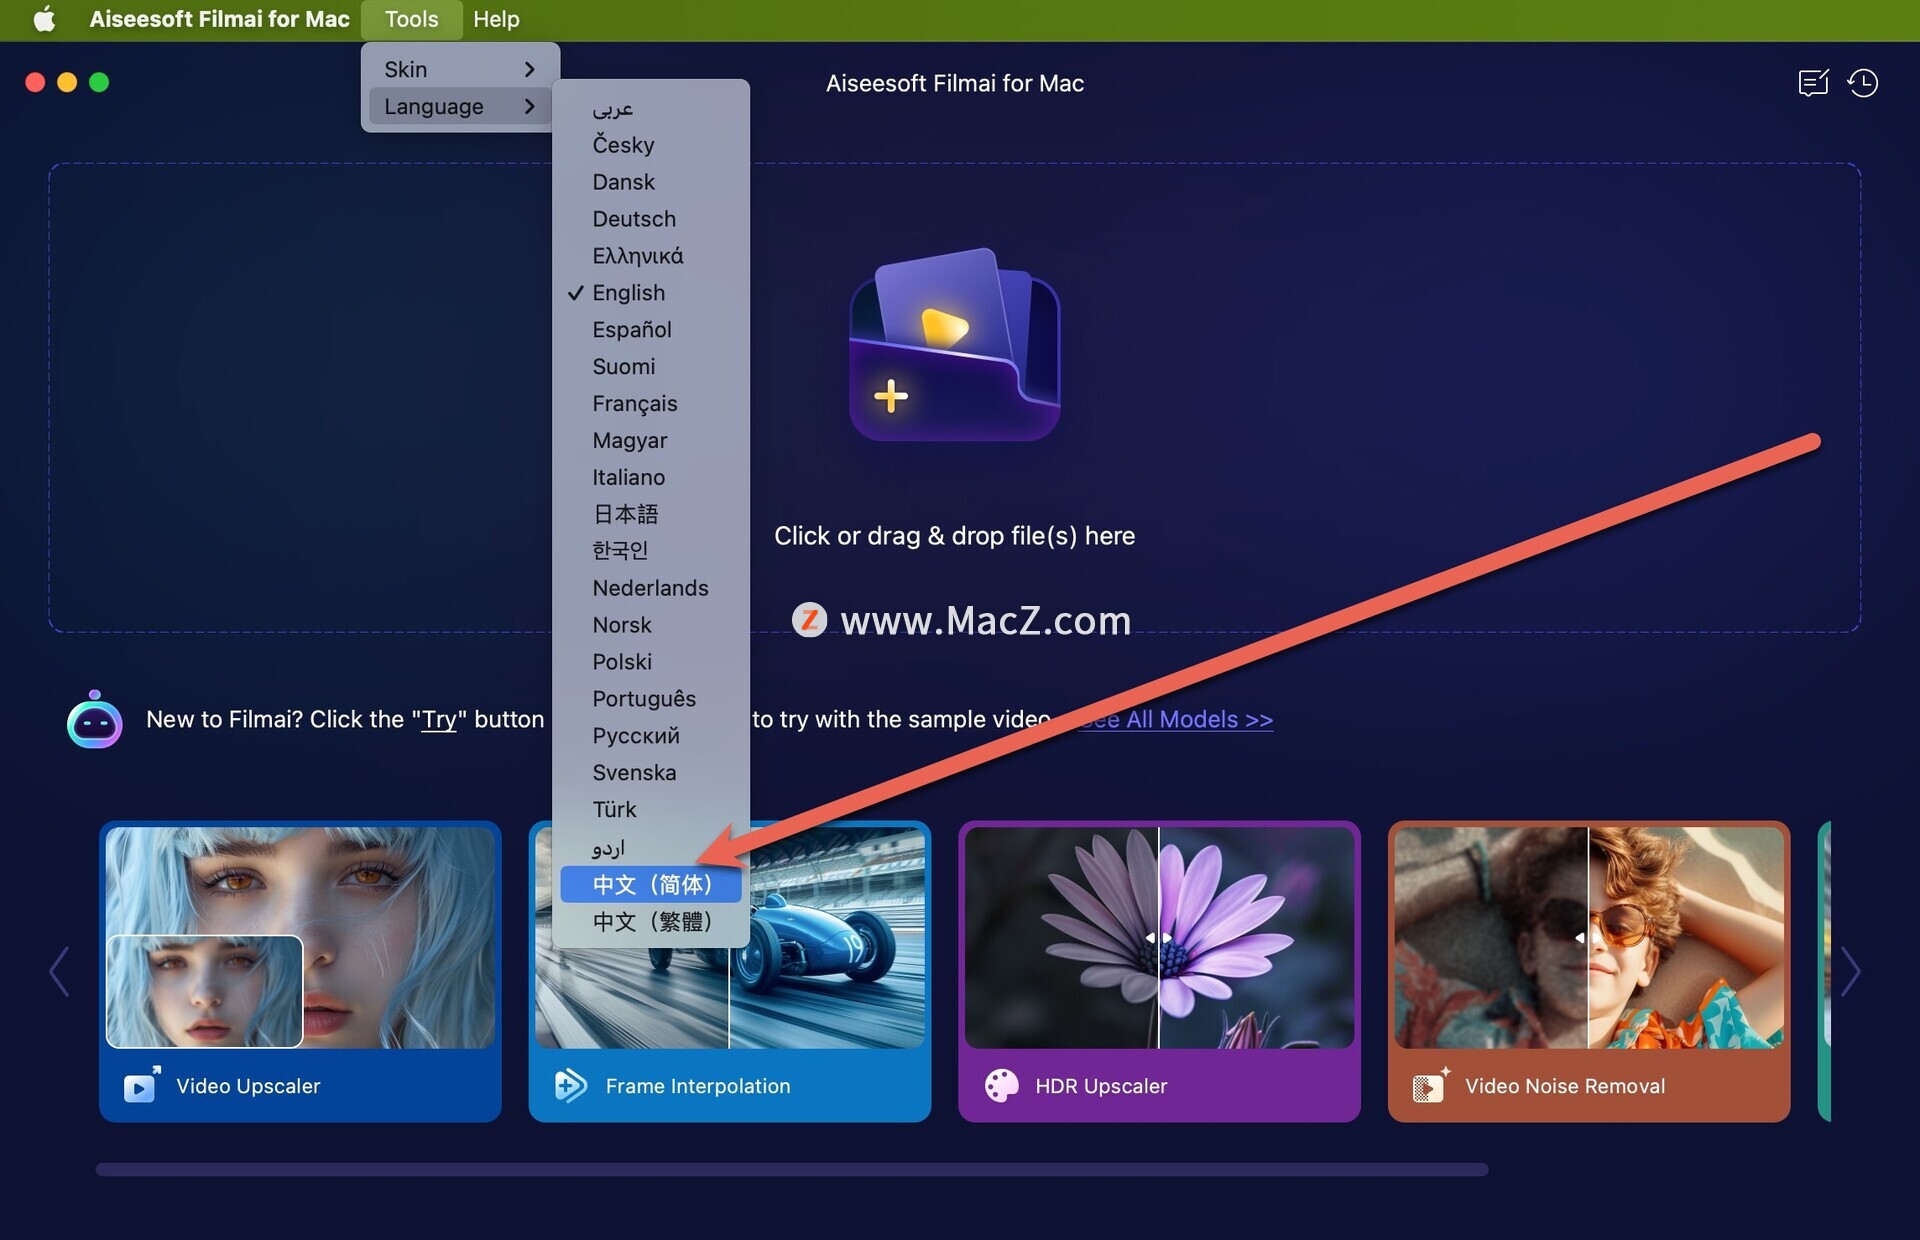Select Video Noise Removal label
The height and width of the screenshot is (1240, 1920).
point(1565,1086)
